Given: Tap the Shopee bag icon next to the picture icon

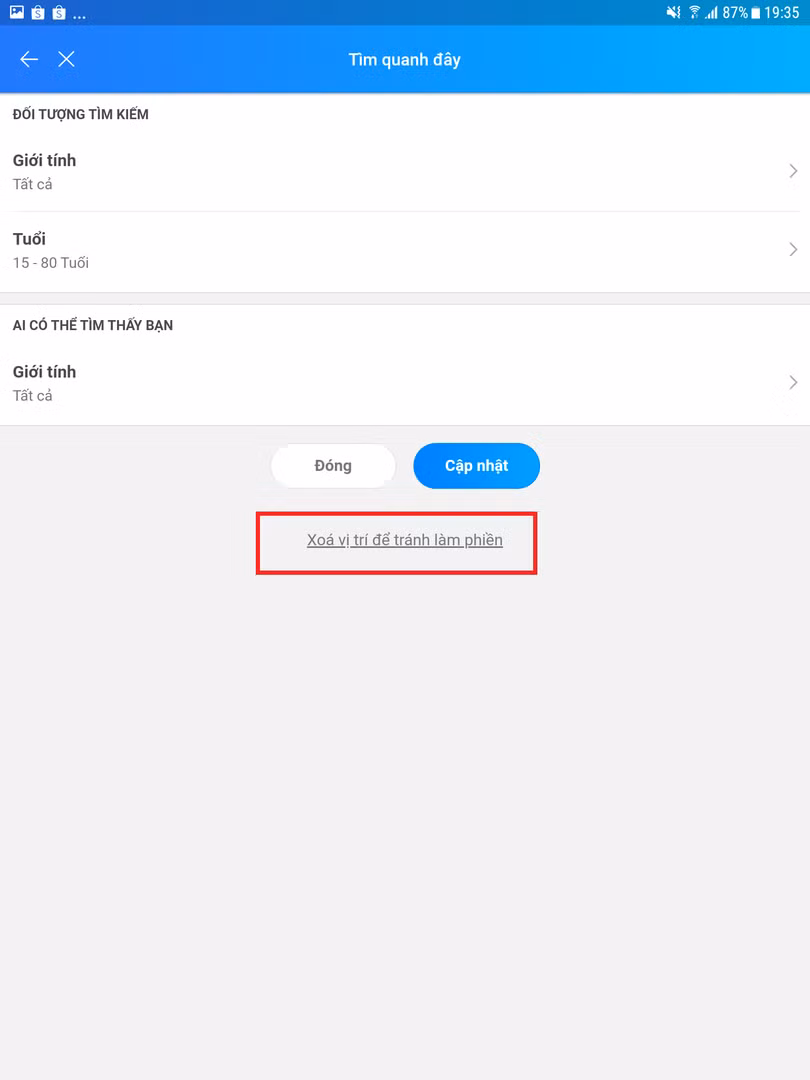Looking at the screenshot, I should pos(39,12).
